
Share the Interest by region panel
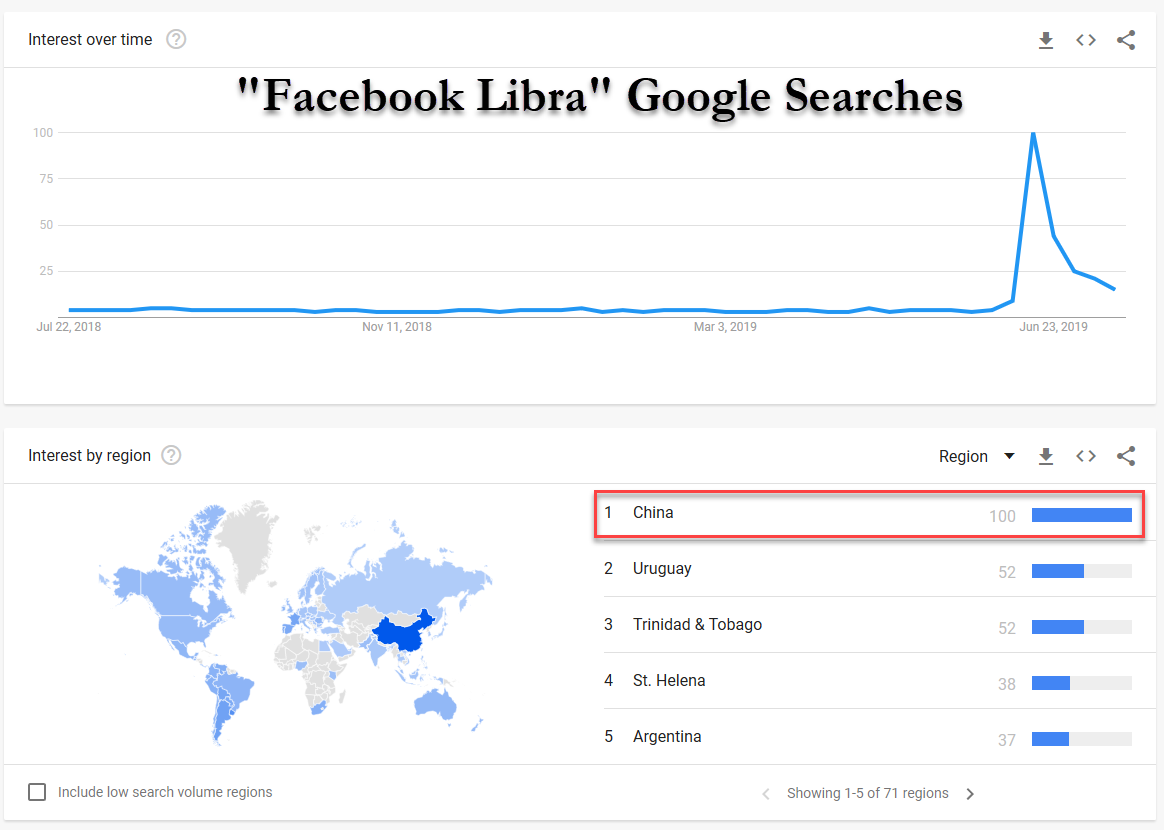pyautogui.click(x=1125, y=456)
